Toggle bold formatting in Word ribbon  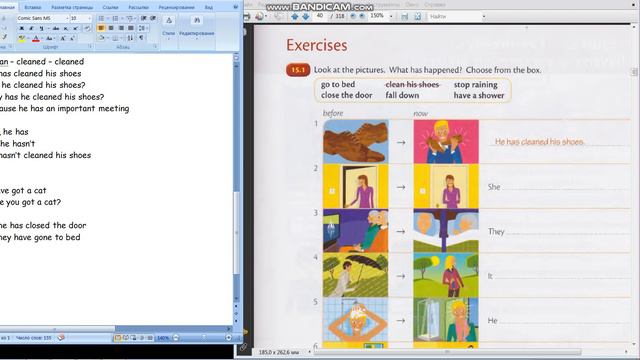pos(22,28)
